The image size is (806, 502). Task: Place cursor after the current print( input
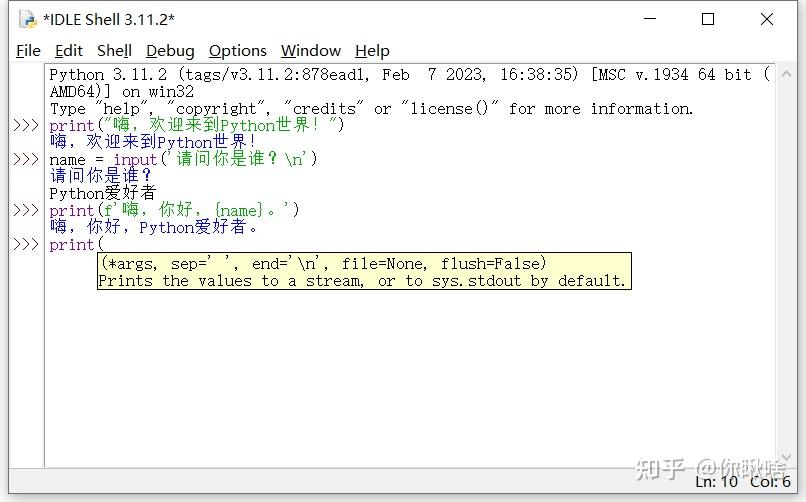point(105,245)
